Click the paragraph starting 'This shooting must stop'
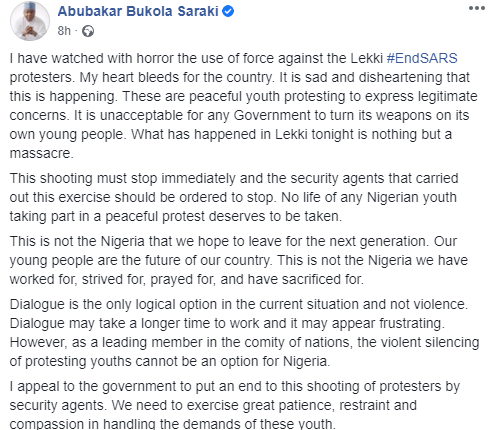 [x=234, y=197]
